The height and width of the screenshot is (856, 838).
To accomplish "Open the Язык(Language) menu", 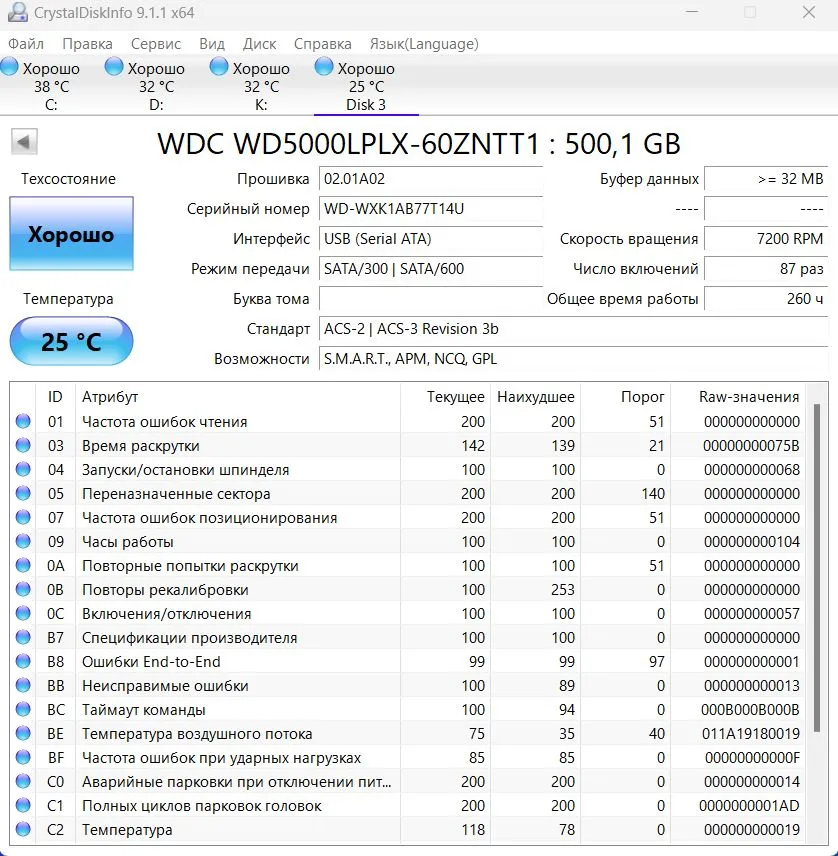I will point(424,44).
